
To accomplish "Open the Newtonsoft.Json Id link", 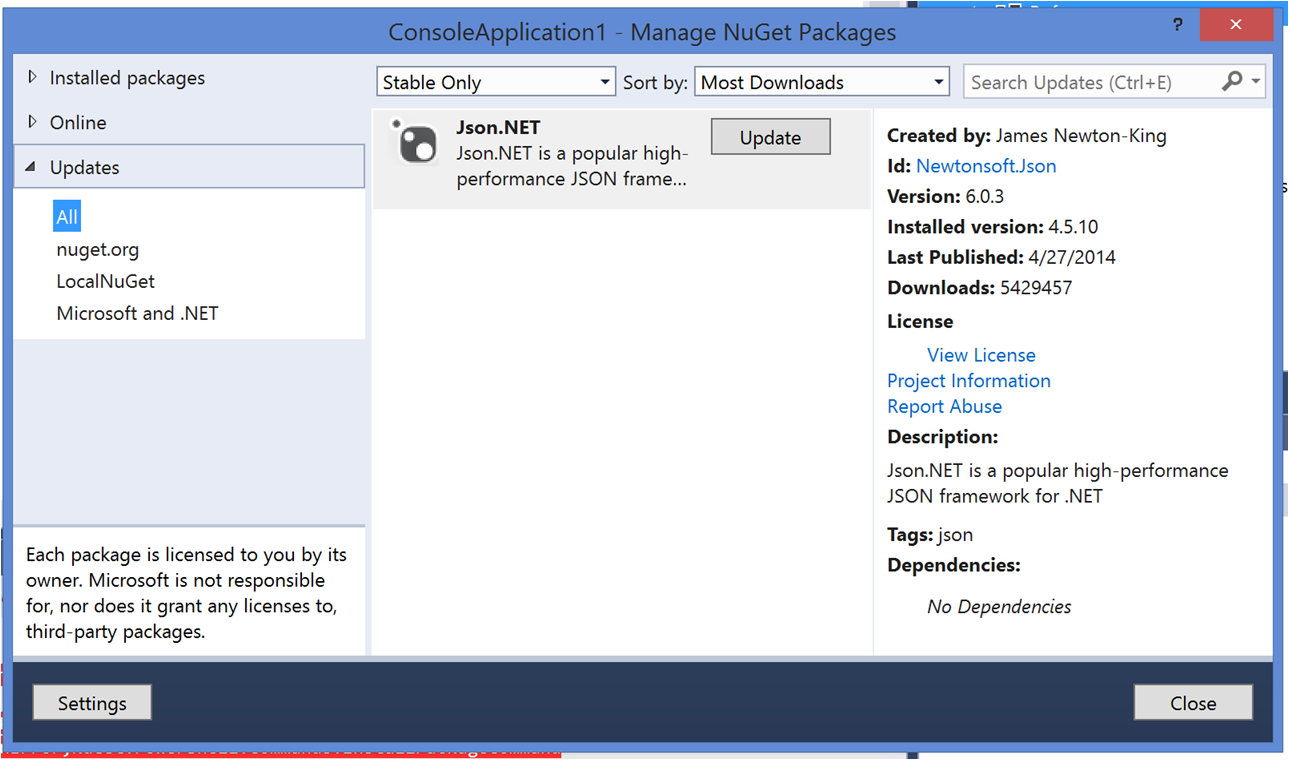I will click(985, 166).
